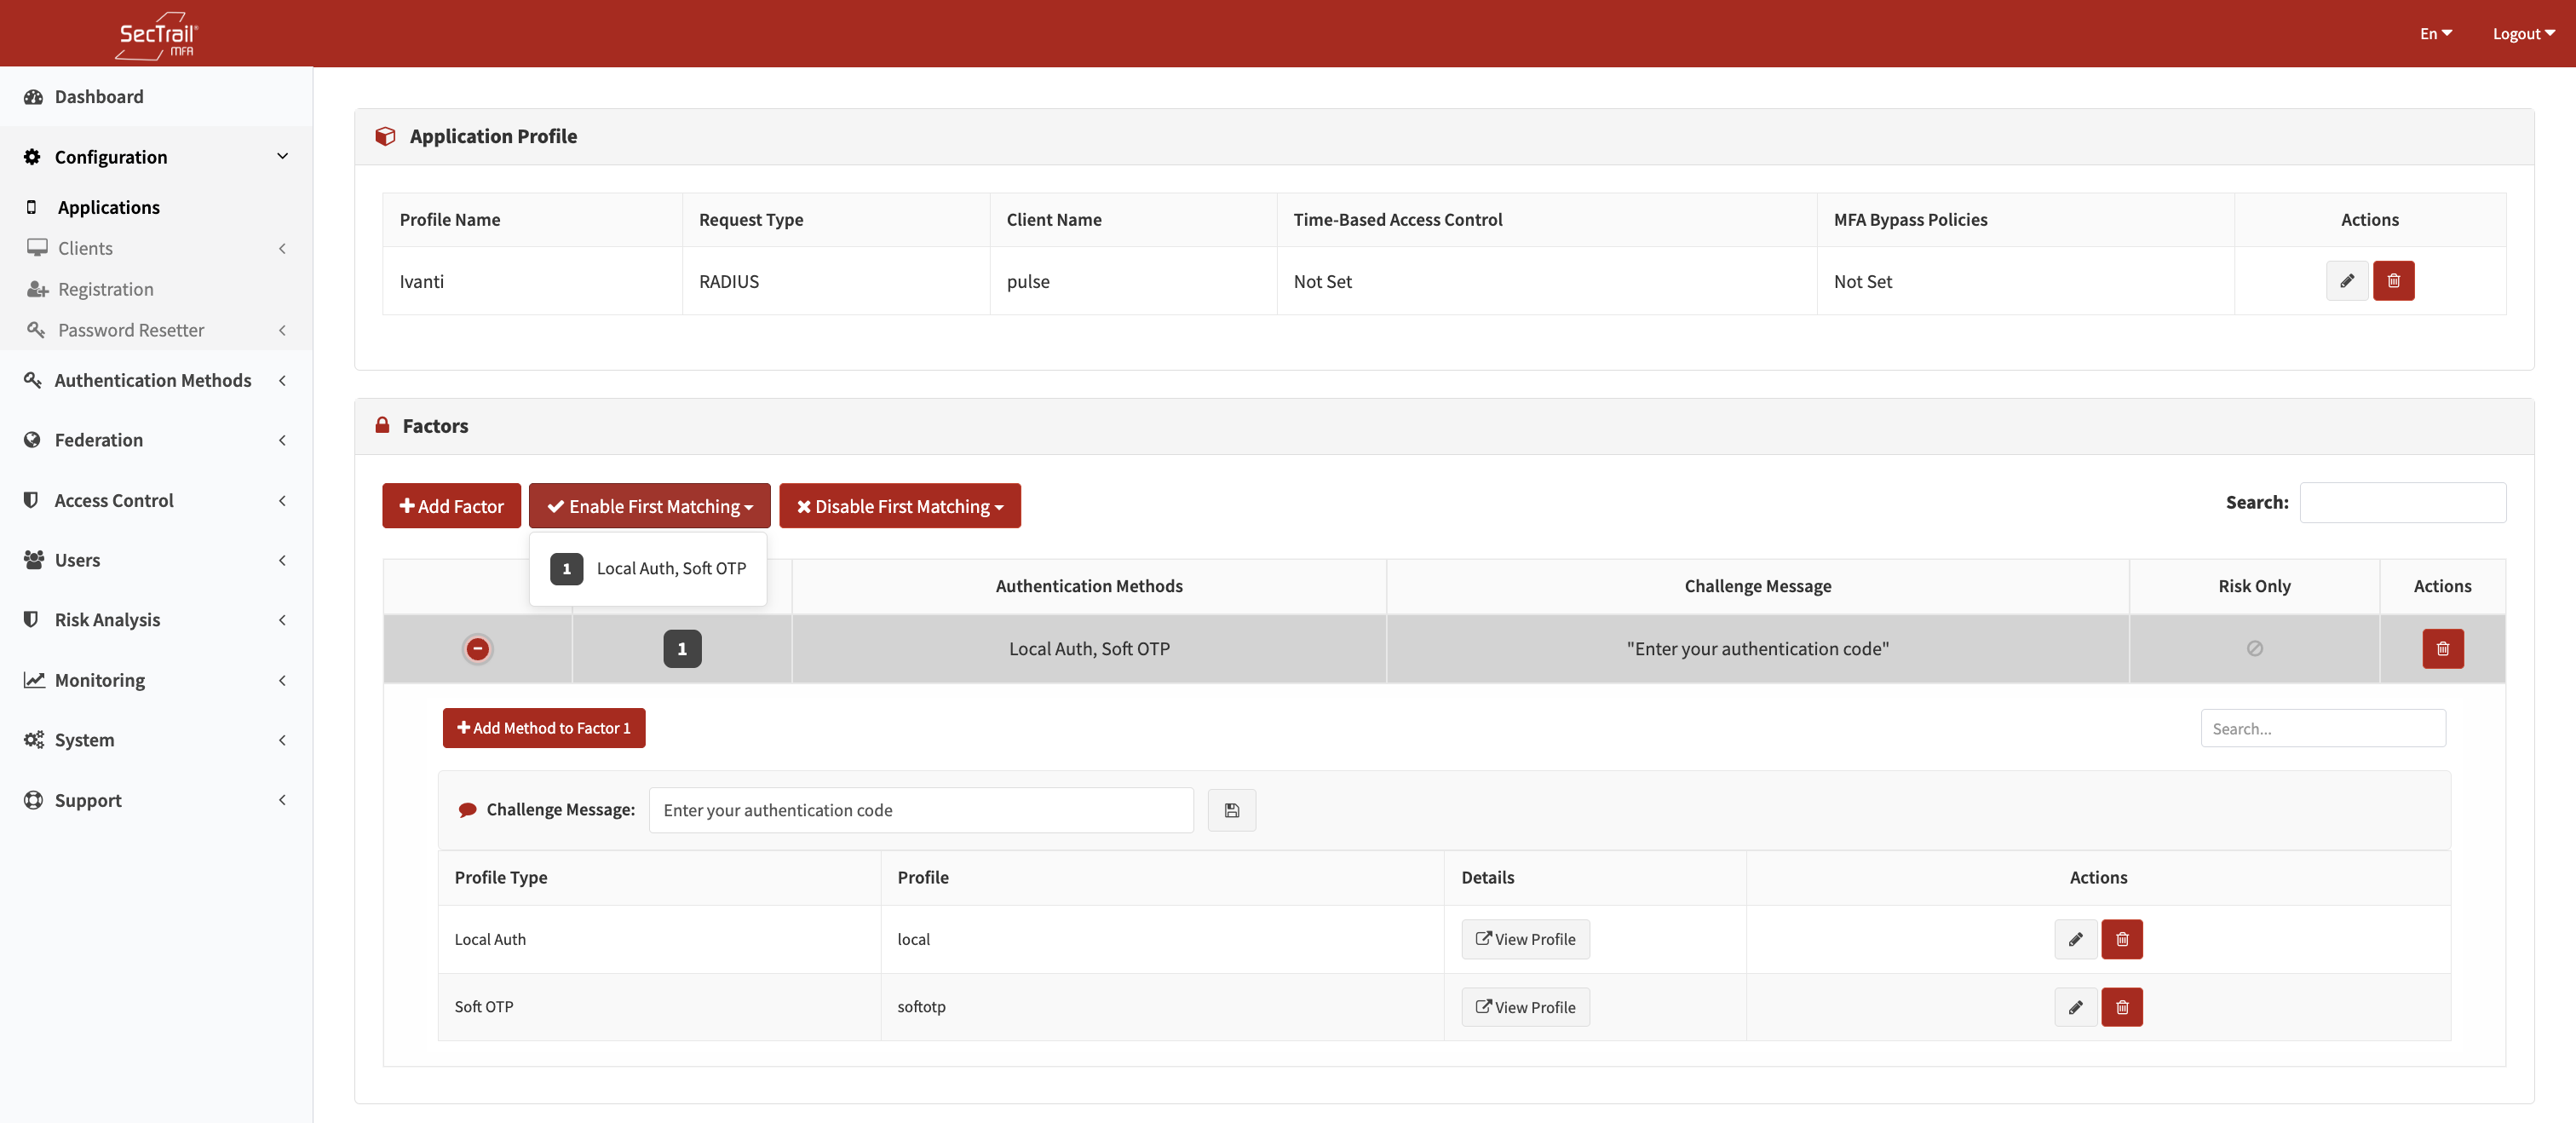Delete the Soft OTP method row
The width and height of the screenshot is (2576, 1123).
(2121, 1007)
